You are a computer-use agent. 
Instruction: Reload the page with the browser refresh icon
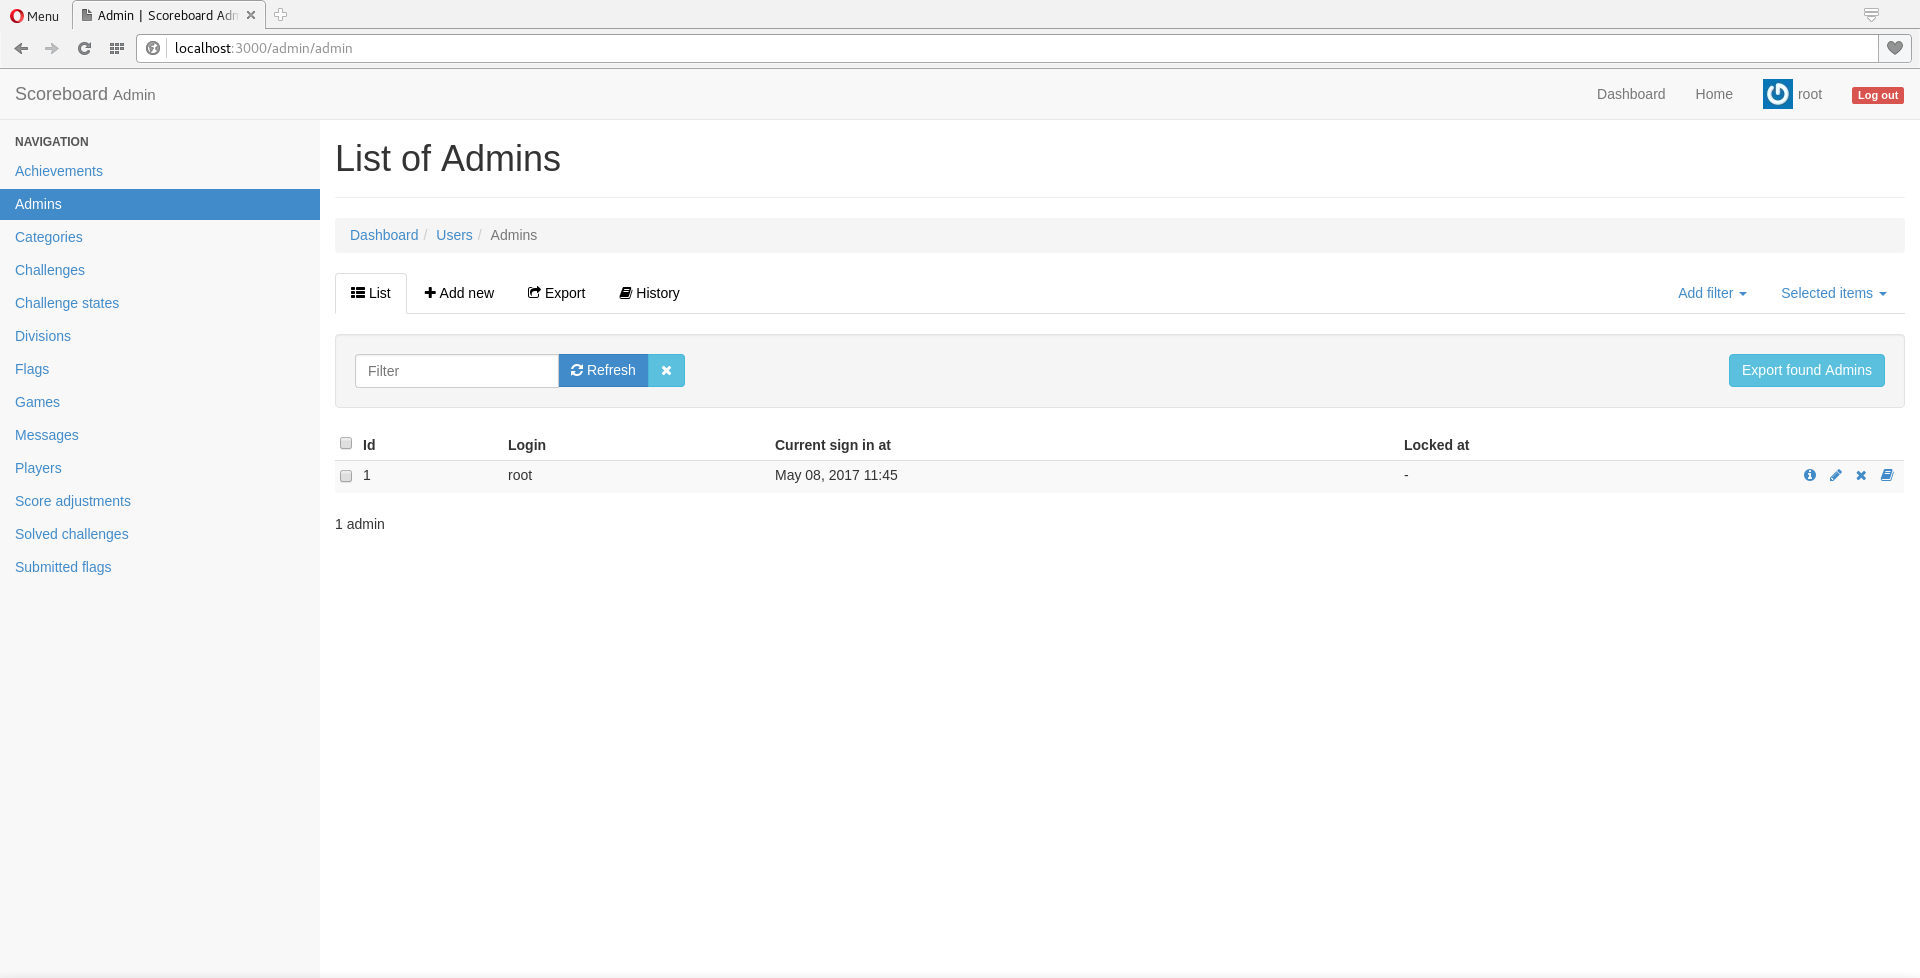(84, 48)
